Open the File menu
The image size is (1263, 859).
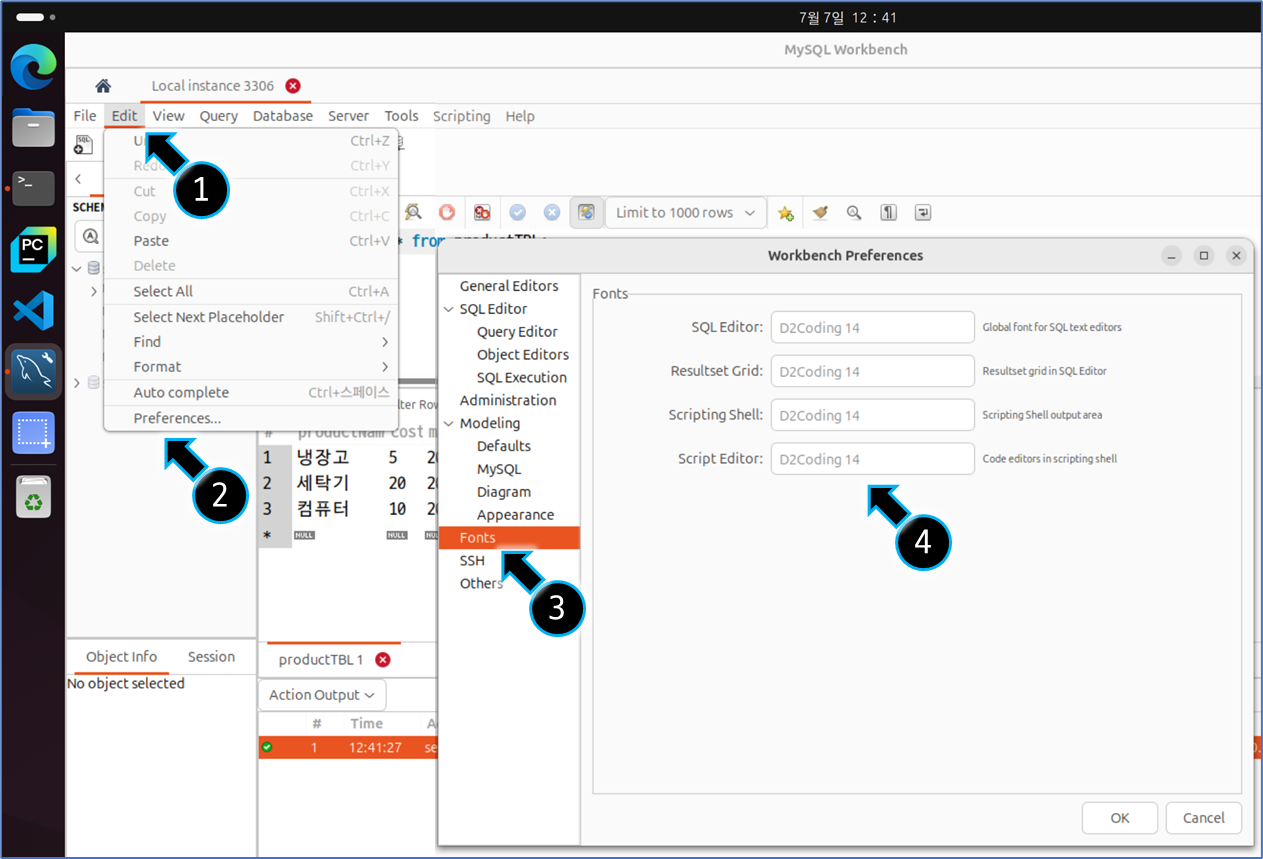click(85, 116)
